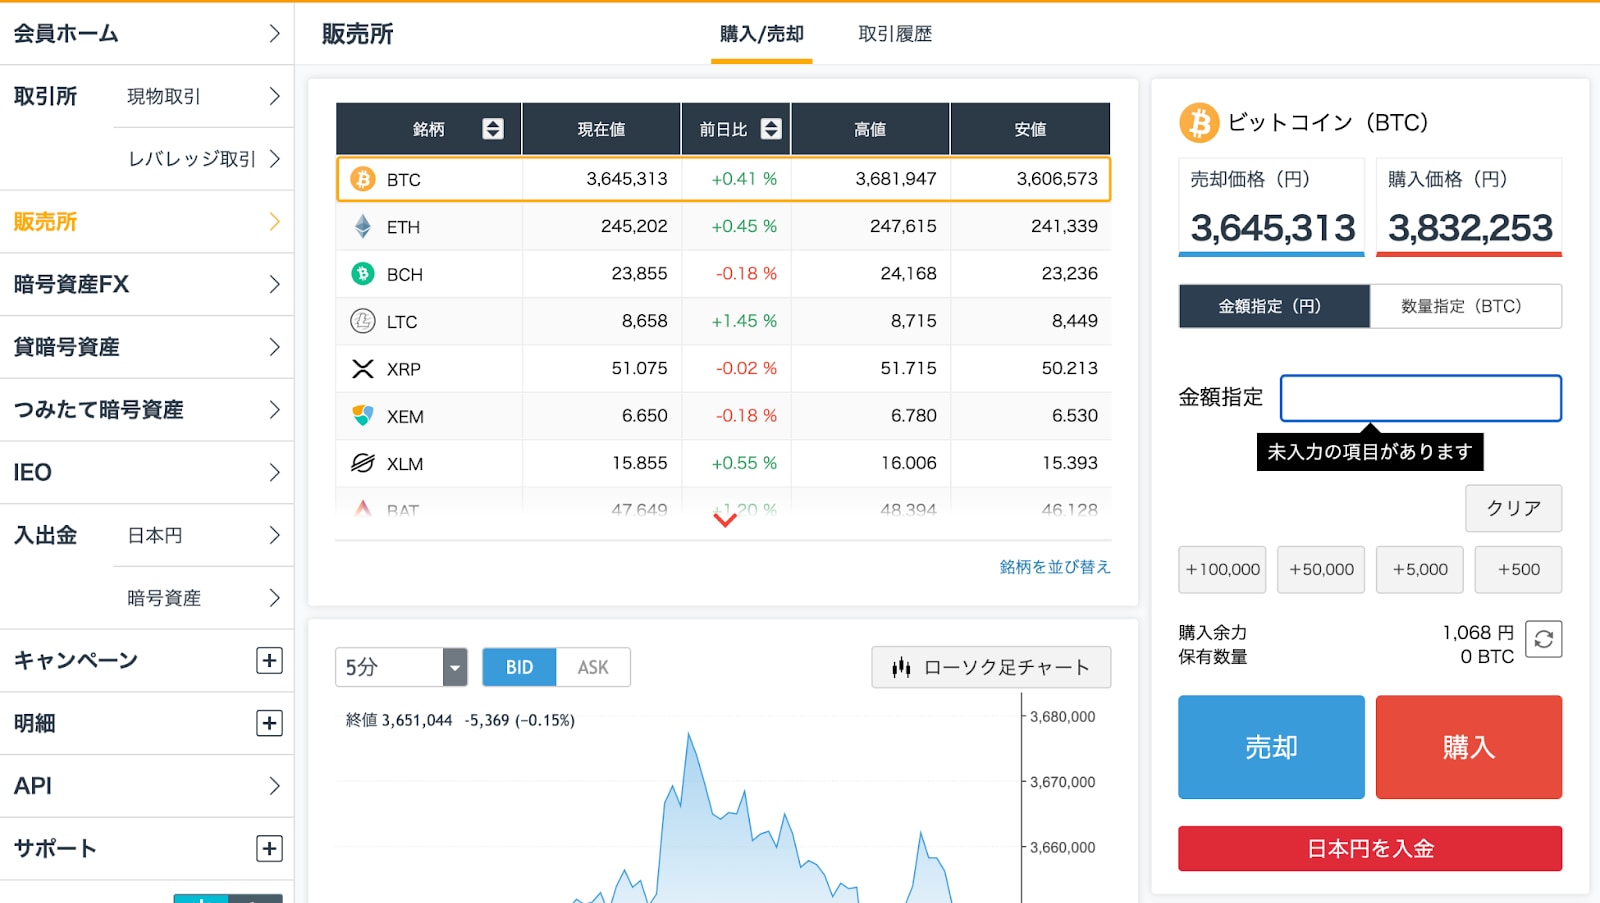Click the Bitcoin icon in BTC row

point(363,179)
